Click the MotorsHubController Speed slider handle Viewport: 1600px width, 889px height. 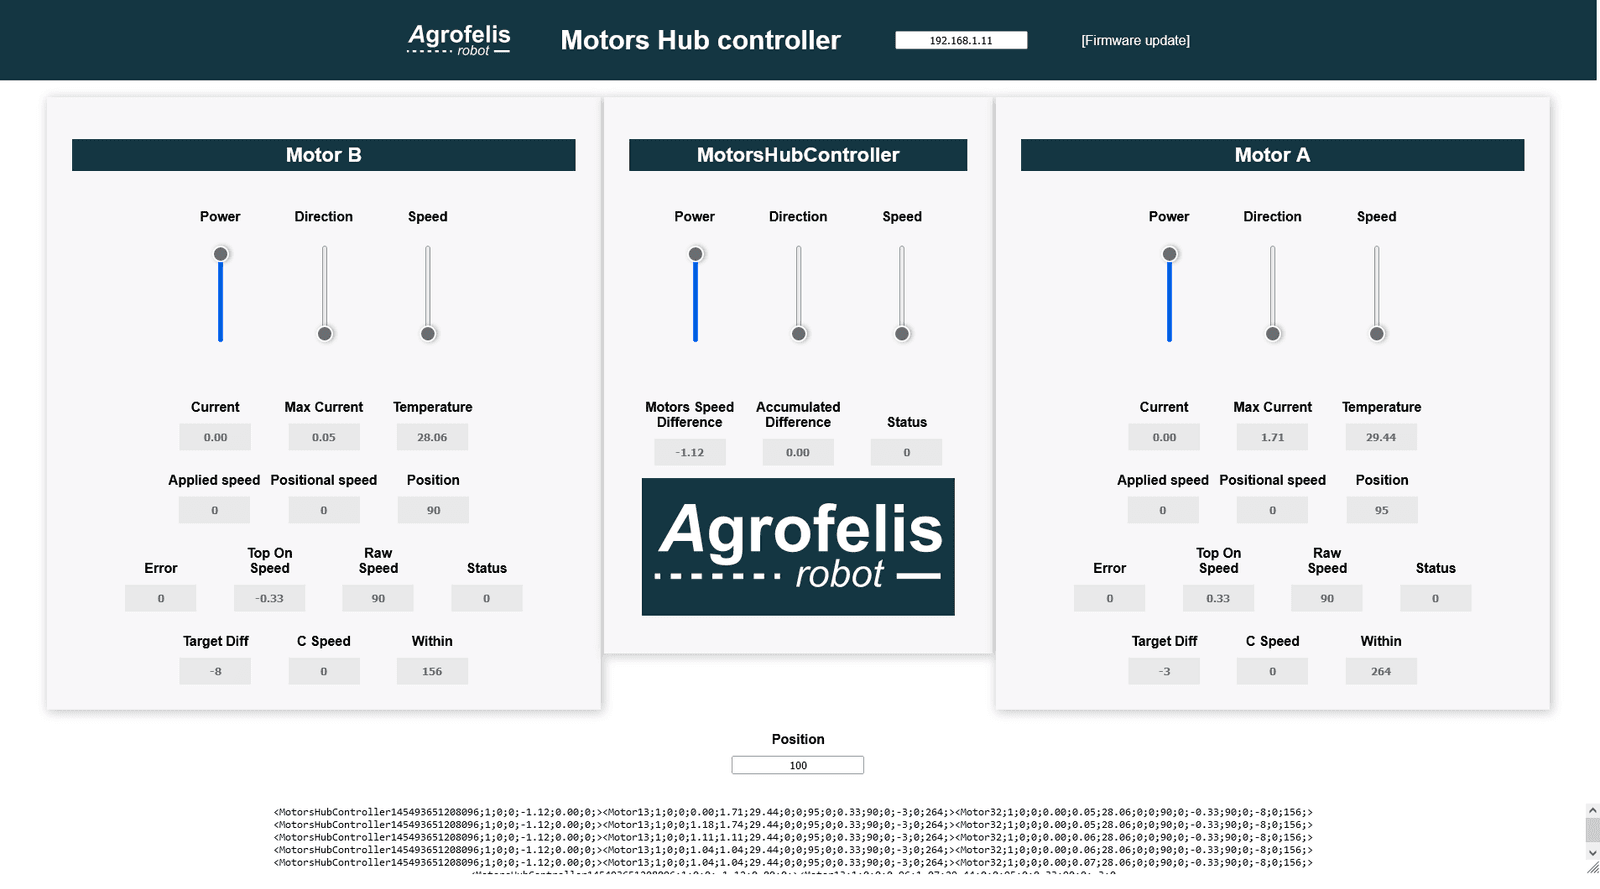902,334
